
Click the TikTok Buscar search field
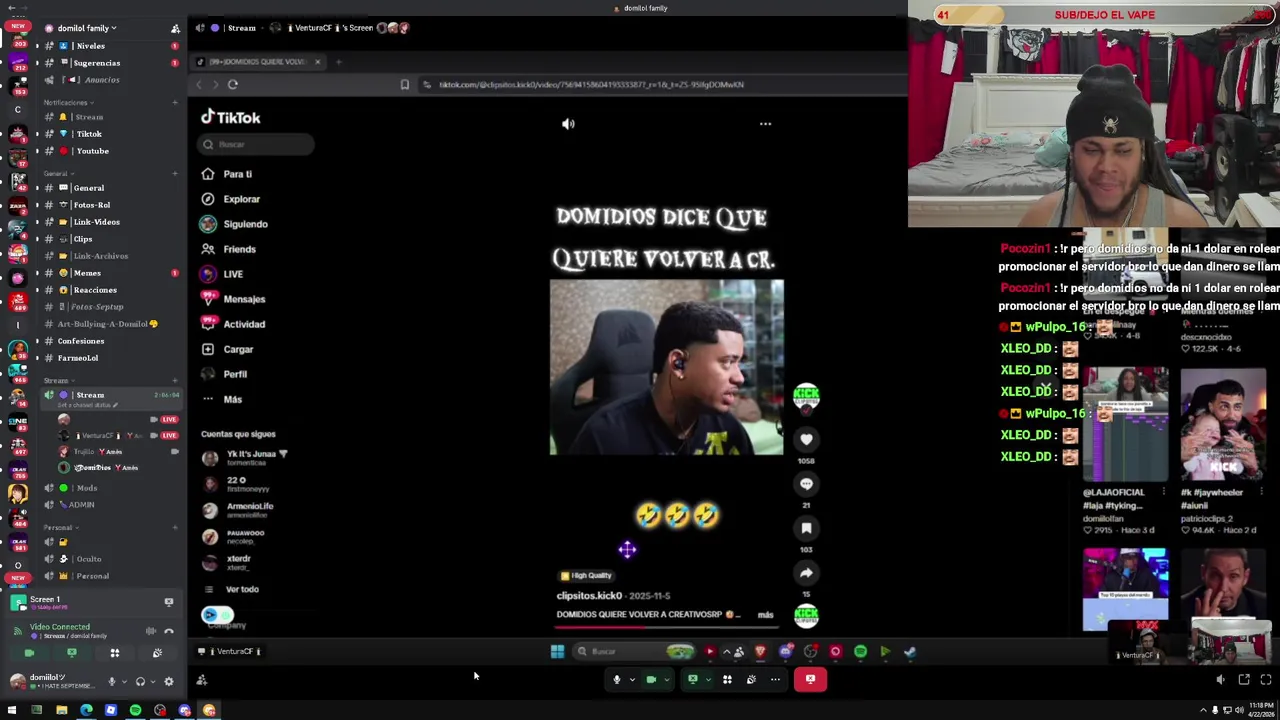coord(257,145)
